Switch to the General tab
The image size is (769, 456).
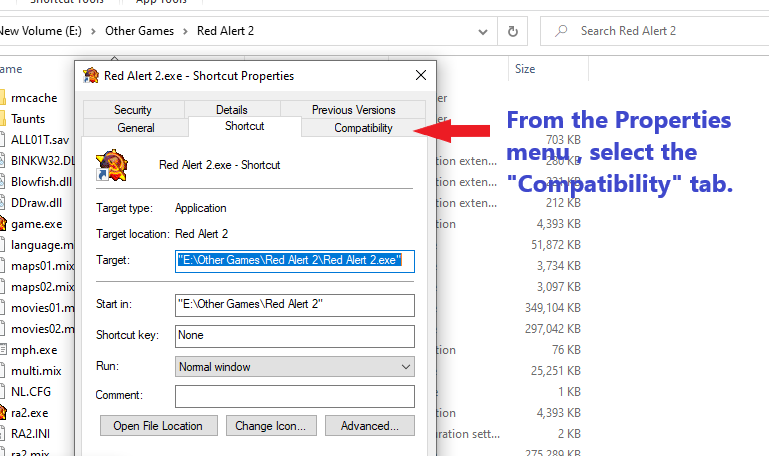pos(136,128)
